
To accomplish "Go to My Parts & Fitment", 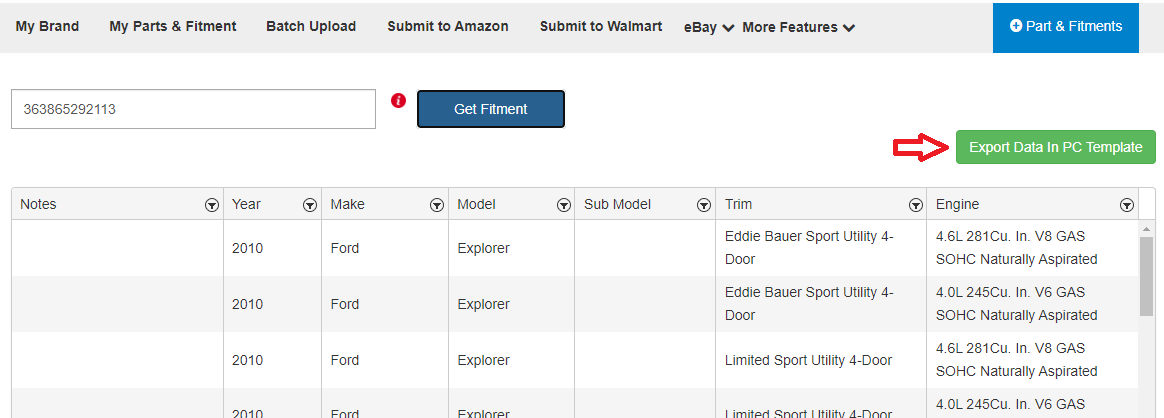I will coord(173,26).
